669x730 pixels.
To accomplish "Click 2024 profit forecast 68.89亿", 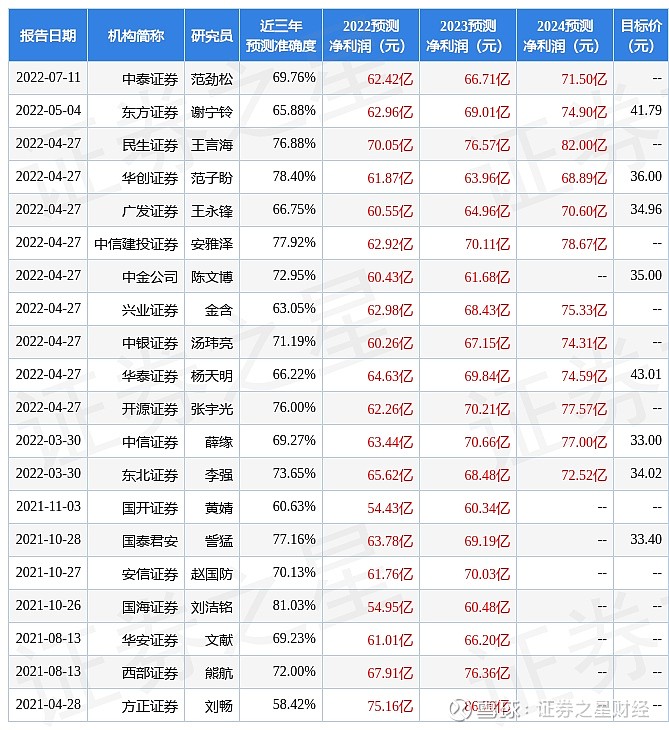I will click(584, 178).
